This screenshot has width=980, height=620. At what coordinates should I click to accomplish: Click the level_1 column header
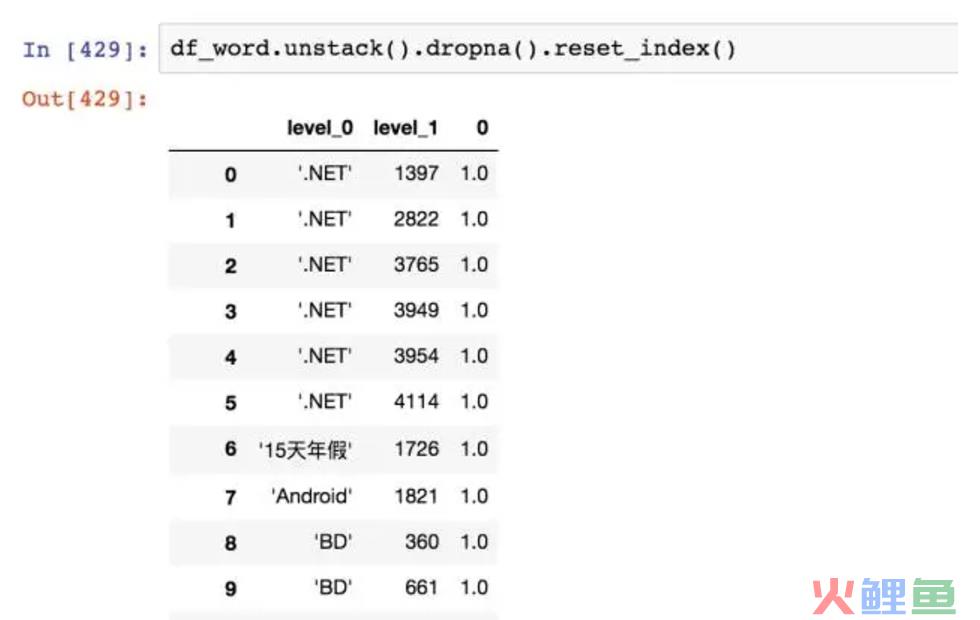(x=405, y=128)
